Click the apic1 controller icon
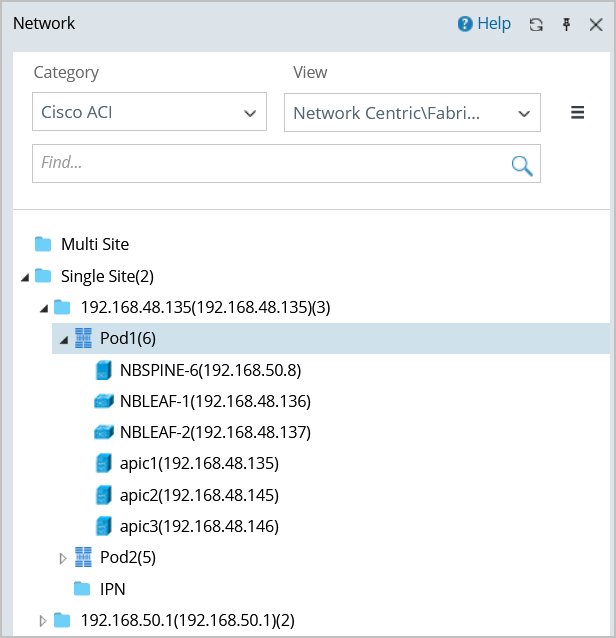Viewport: 616px width, 638px height. click(x=102, y=464)
